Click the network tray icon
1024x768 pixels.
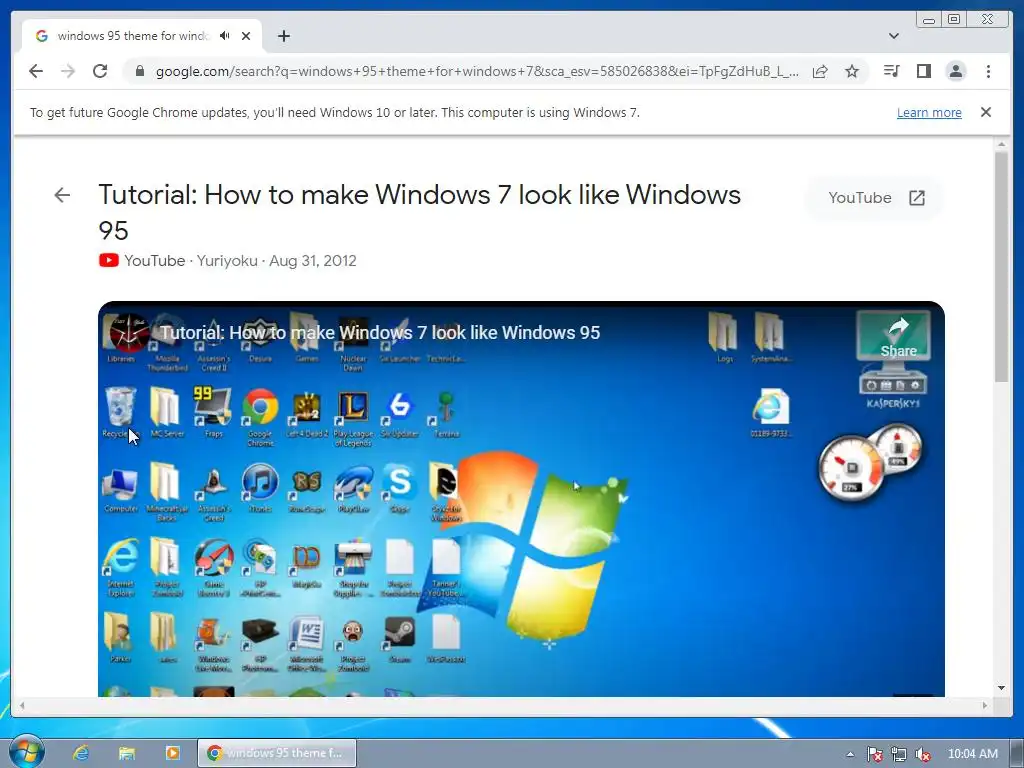pyautogui.click(x=899, y=754)
